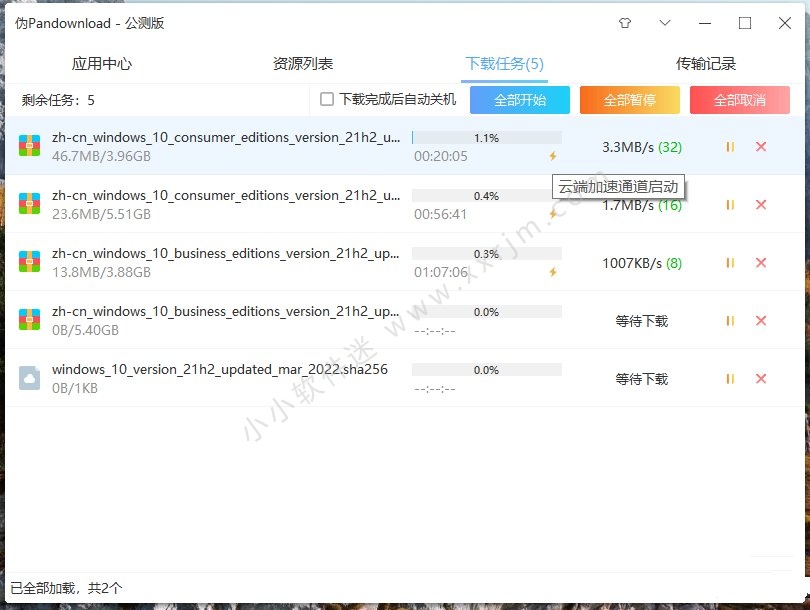
Task: Click the skin shirt icon in title bar
Action: click(625, 23)
